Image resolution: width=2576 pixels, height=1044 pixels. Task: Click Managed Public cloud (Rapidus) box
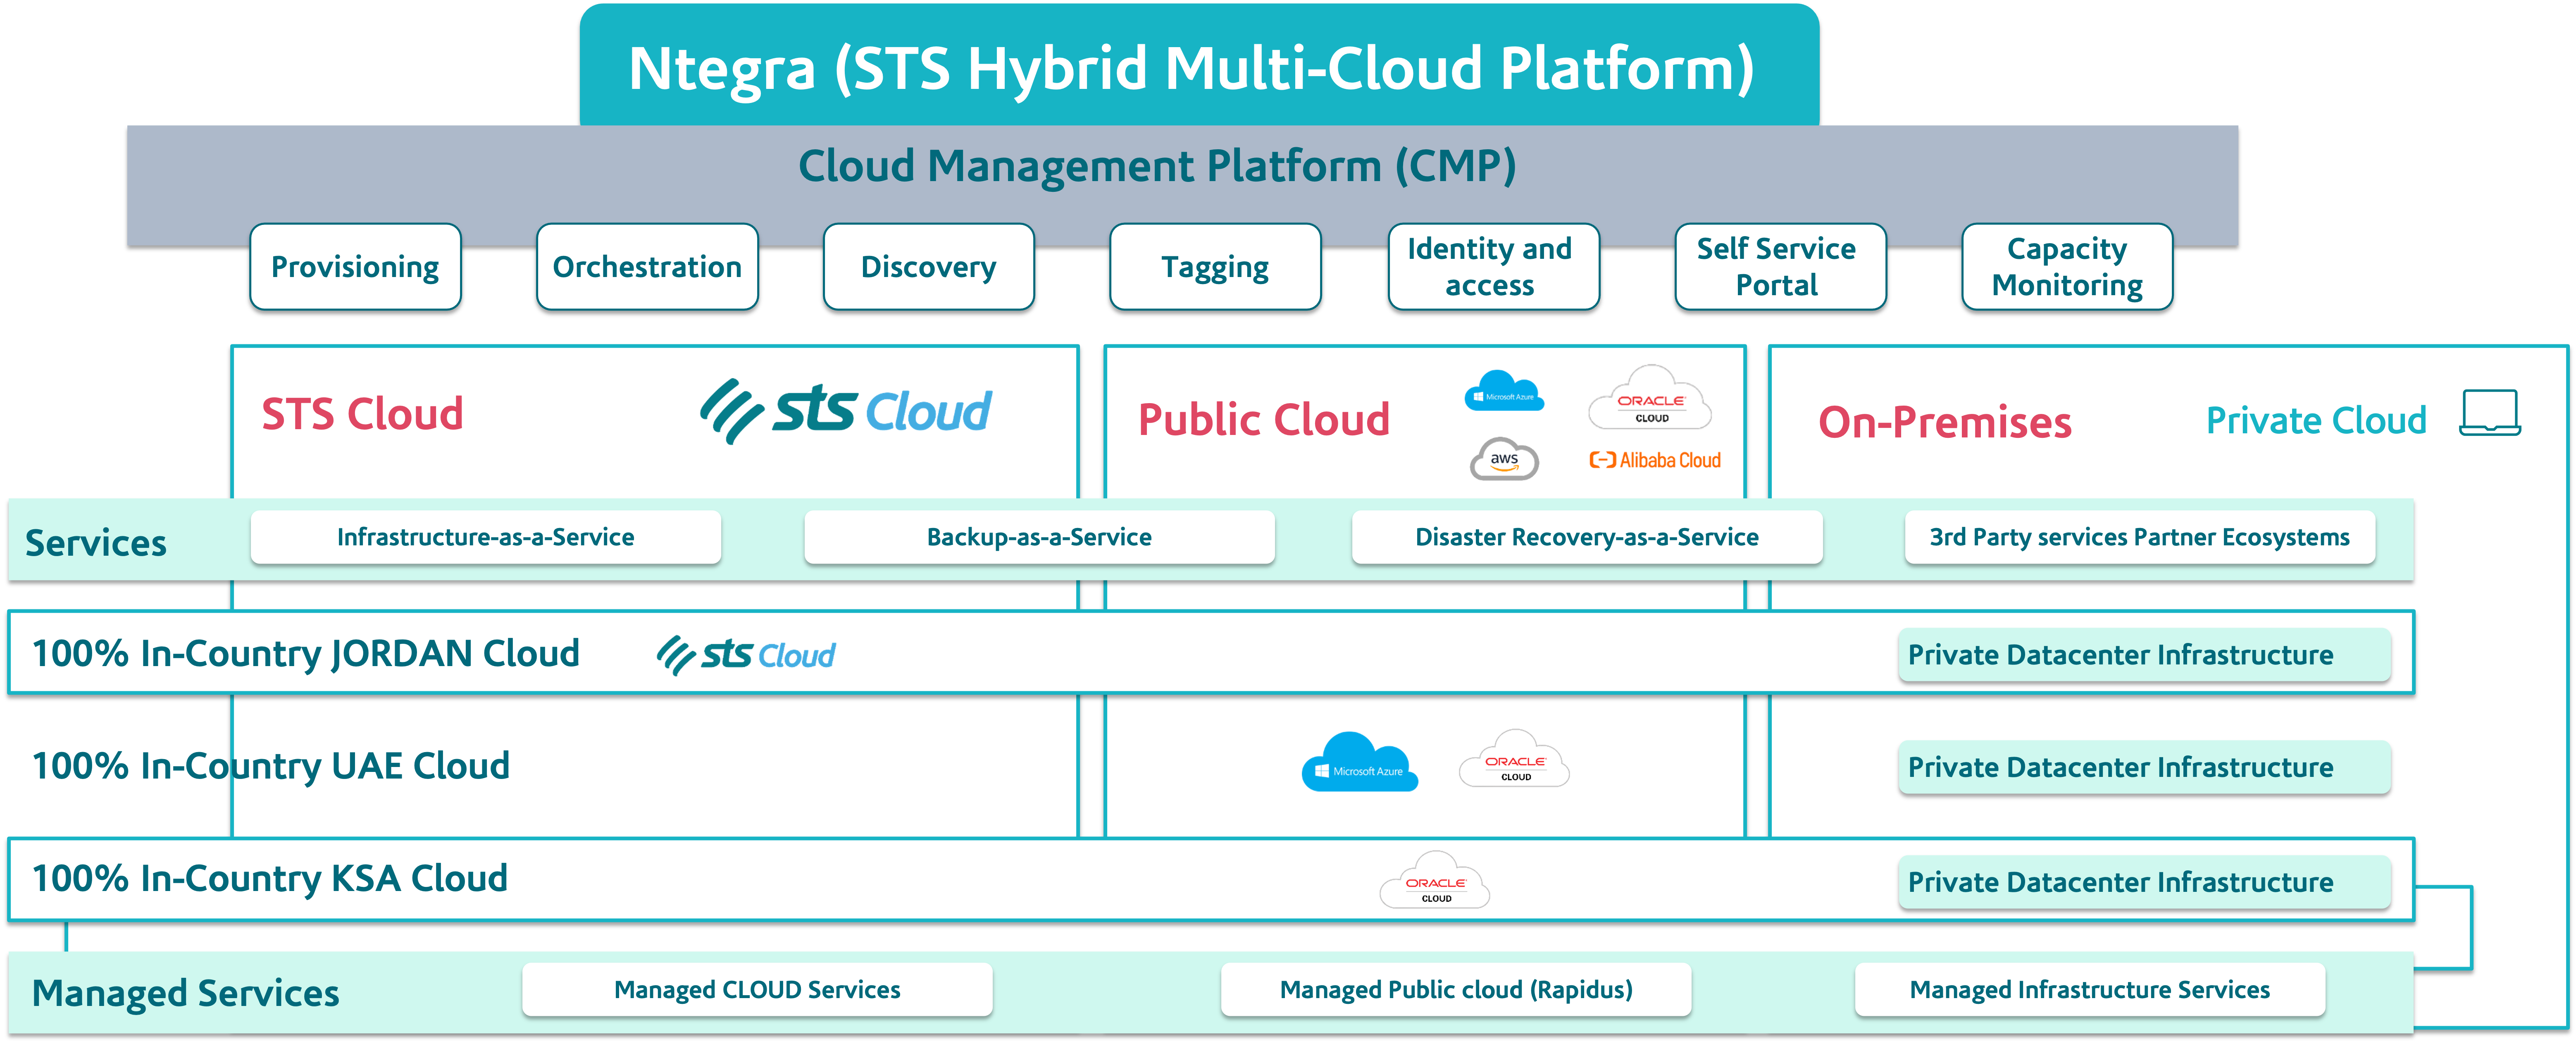tap(1456, 990)
